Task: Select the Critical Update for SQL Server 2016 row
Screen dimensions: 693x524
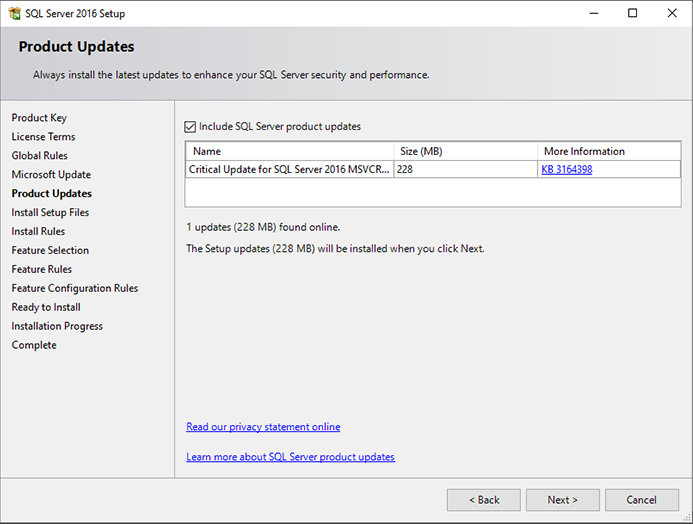Action: click(x=433, y=169)
